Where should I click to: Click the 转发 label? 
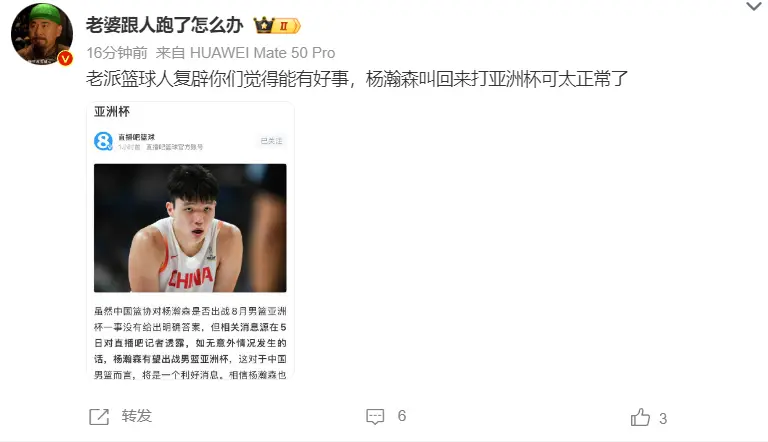(x=137, y=417)
